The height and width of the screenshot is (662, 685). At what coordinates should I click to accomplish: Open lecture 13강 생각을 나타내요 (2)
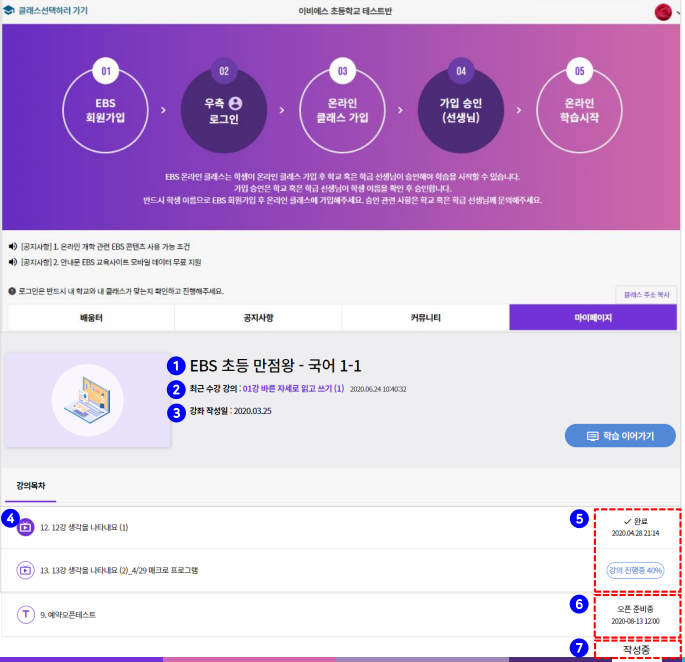click(x=119, y=570)
